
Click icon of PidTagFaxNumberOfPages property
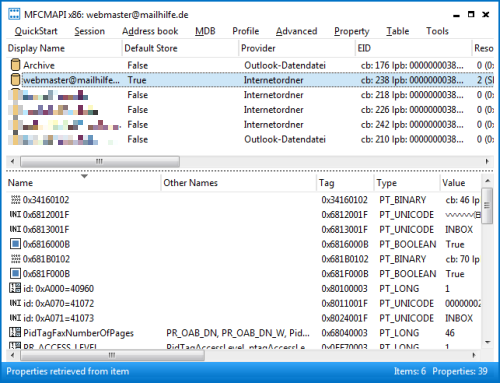(x=15, y=333)
